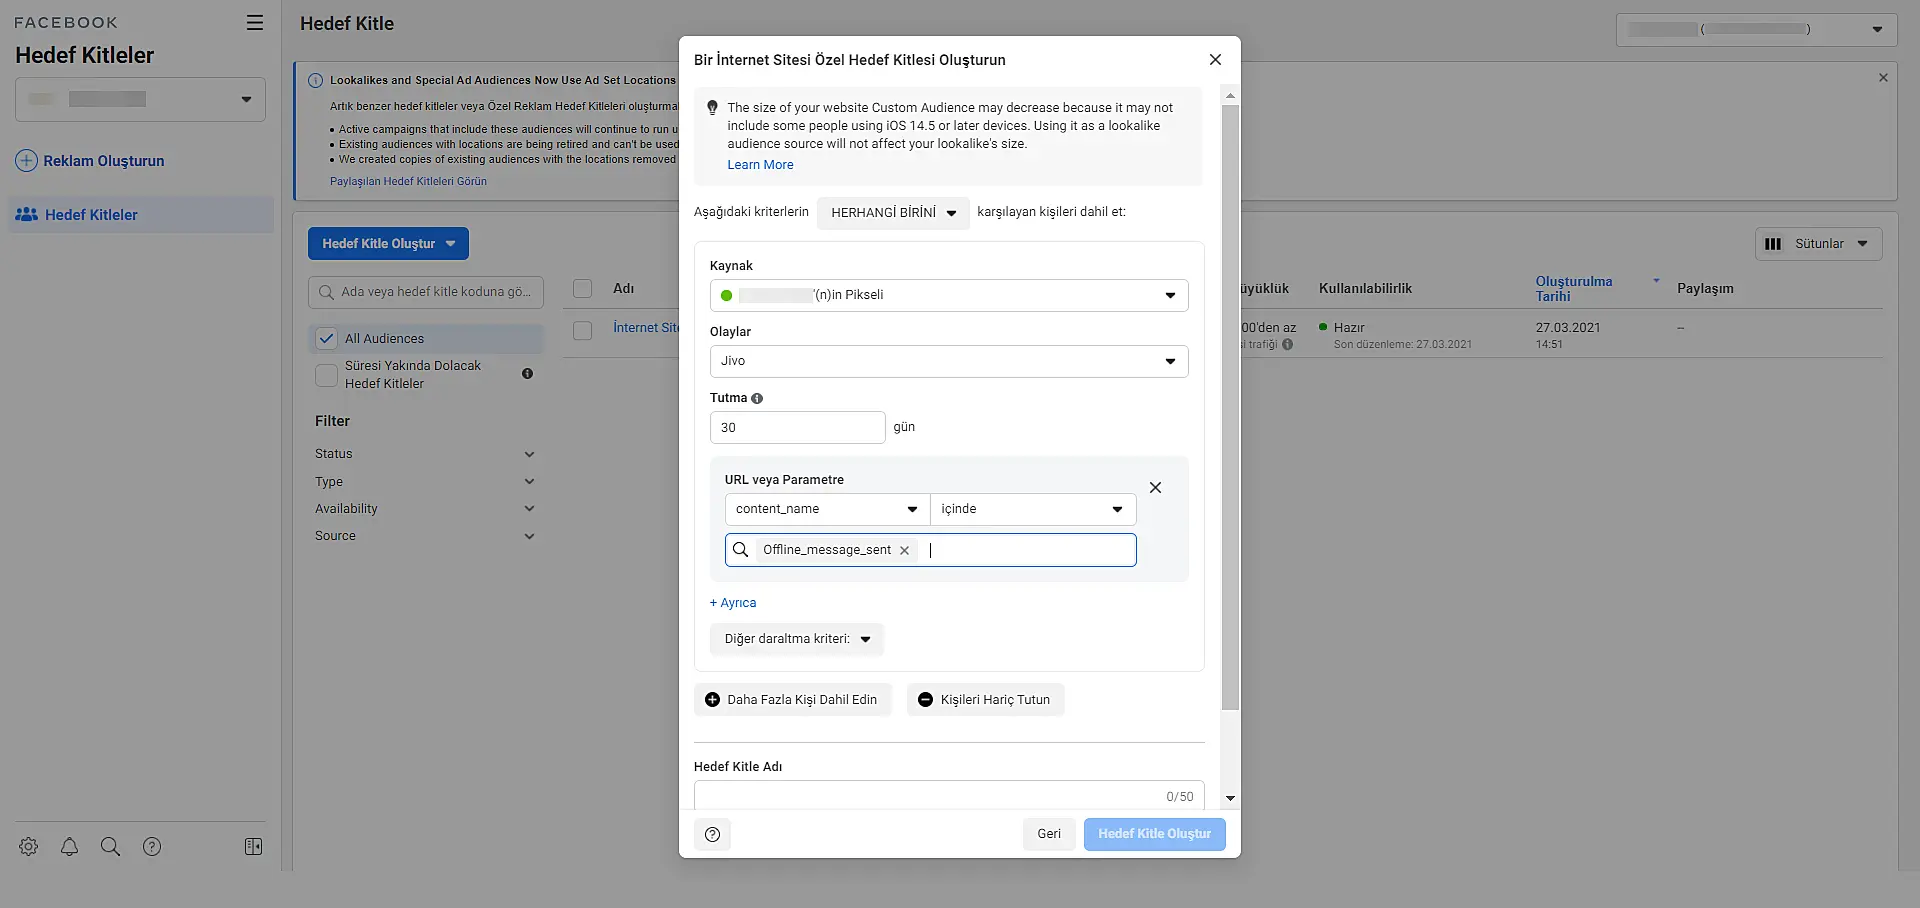1920x908 pixels.
Task: Select Hedef Kitleler in sidebar
Action: point(91,215)
